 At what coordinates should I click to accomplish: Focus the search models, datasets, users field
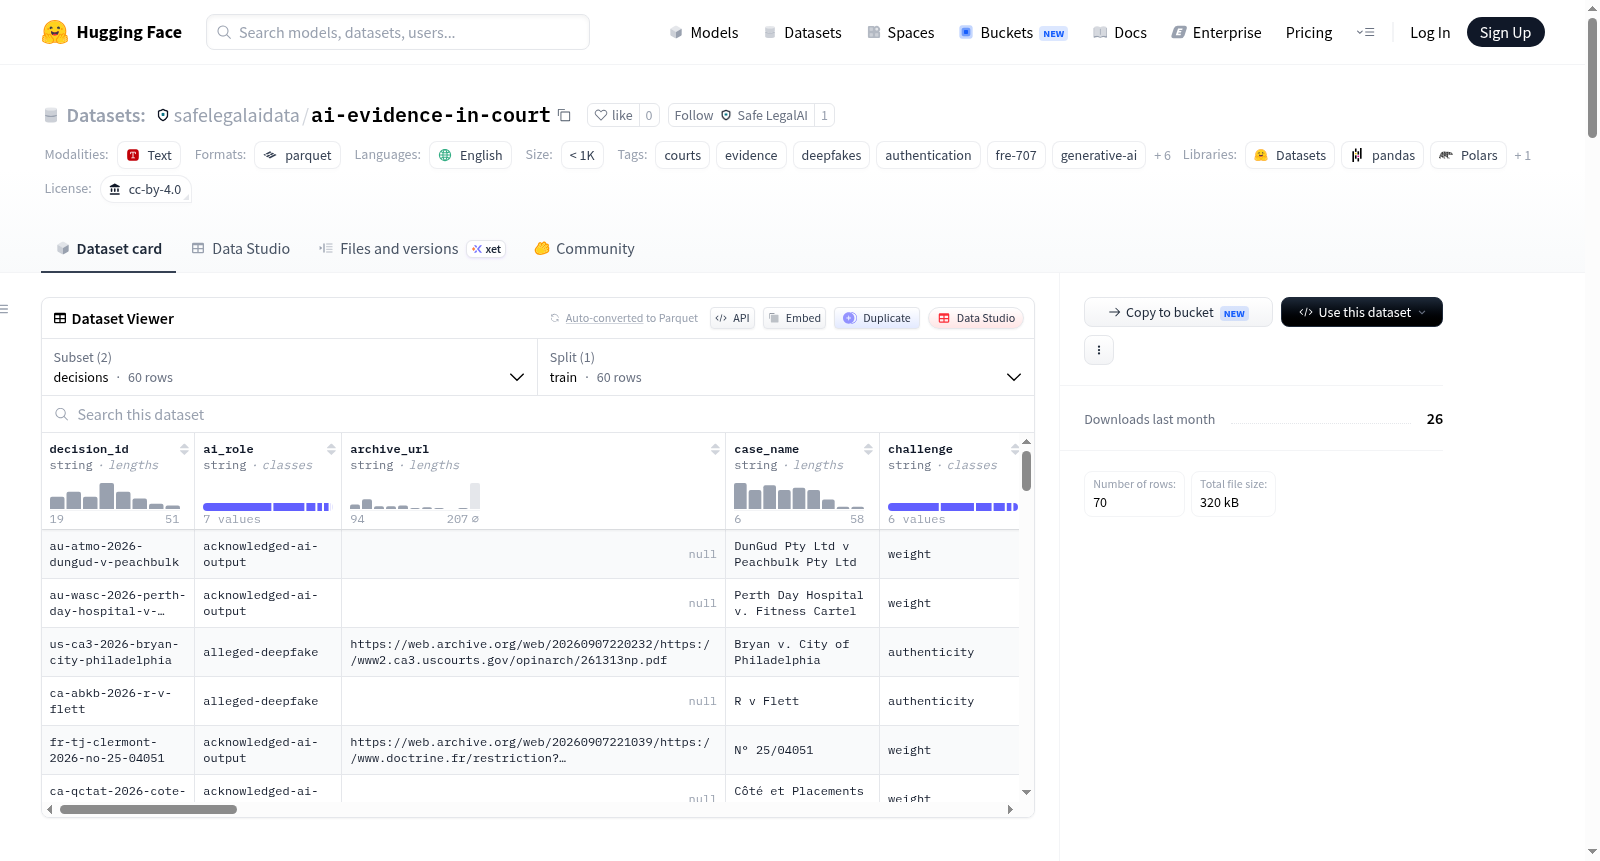click(398, 32)
